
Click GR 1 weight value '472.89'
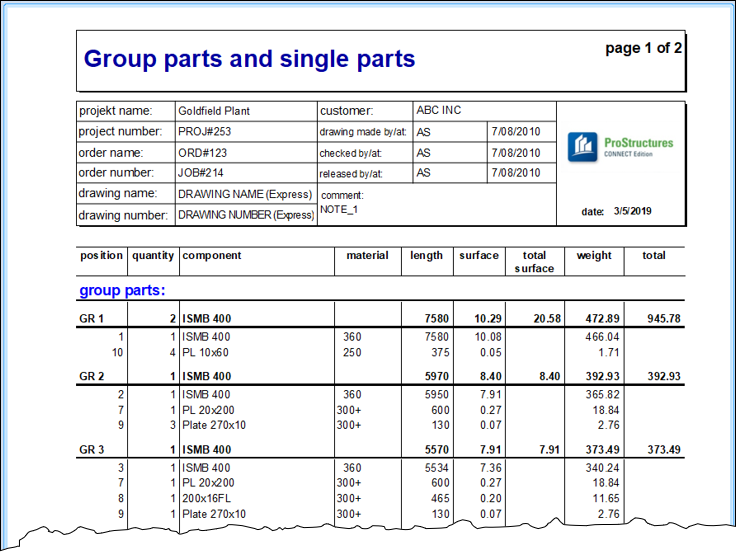coord(602,319)
